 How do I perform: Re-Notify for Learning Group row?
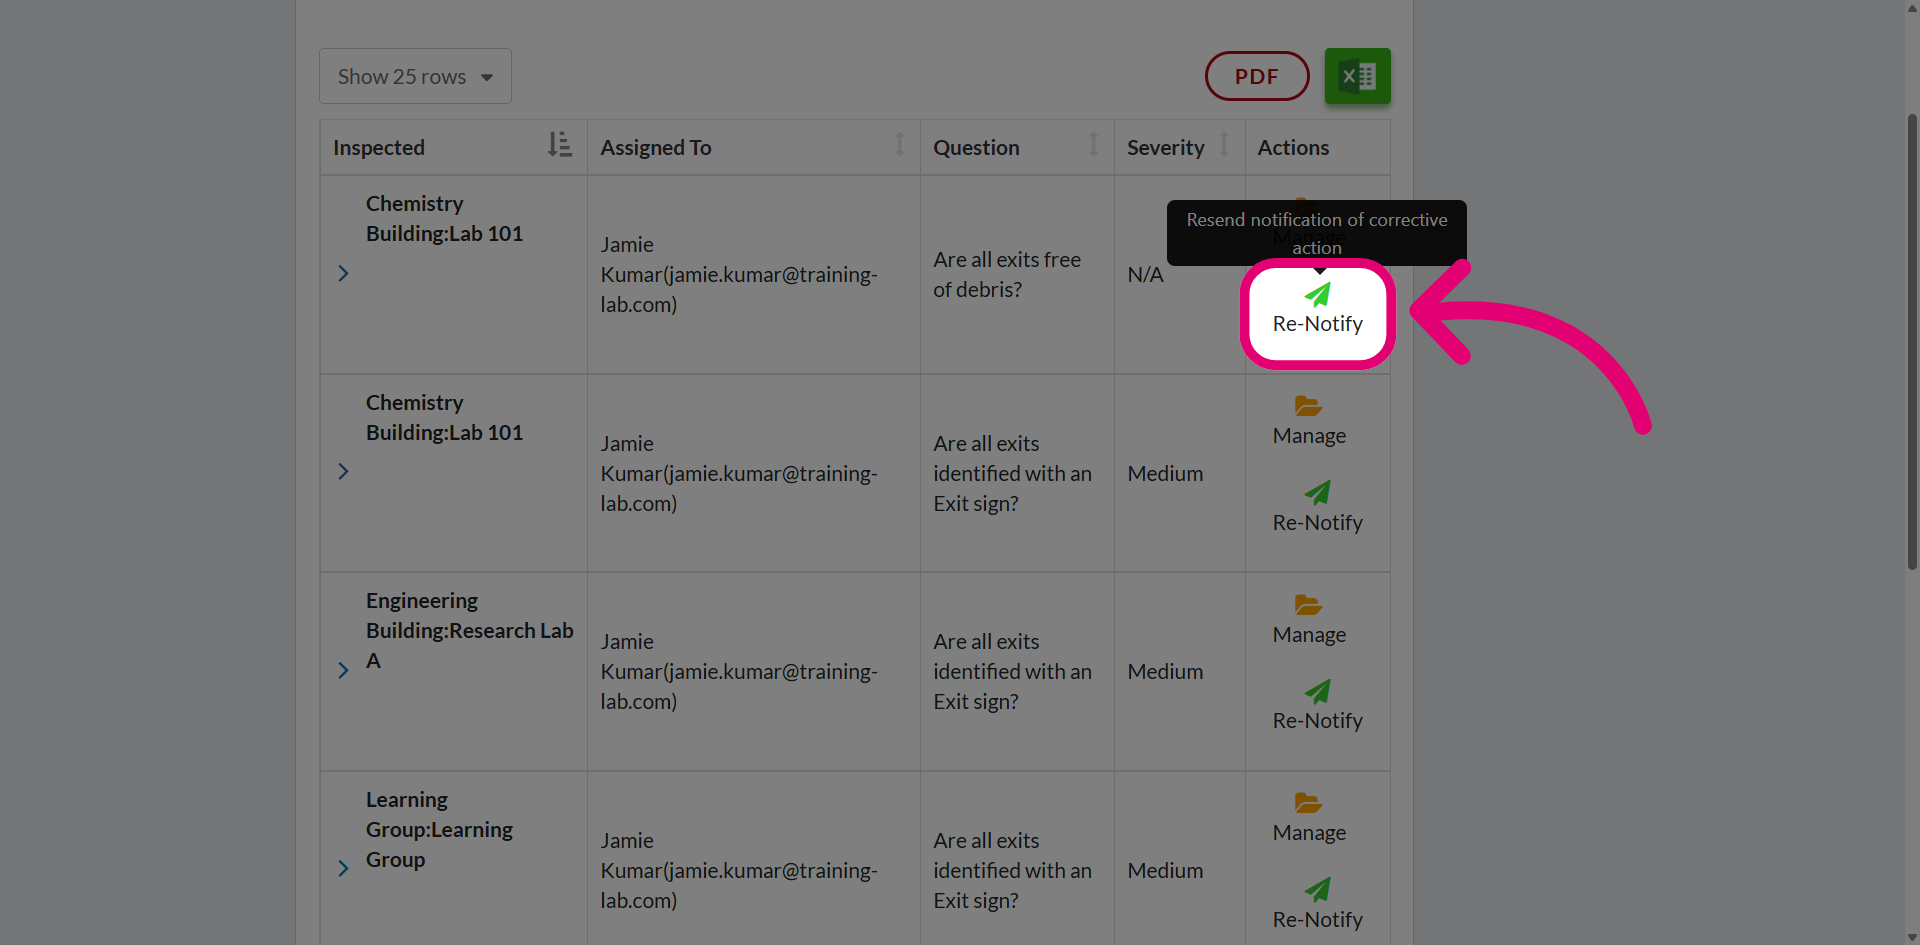click(x=1317, y=905)
